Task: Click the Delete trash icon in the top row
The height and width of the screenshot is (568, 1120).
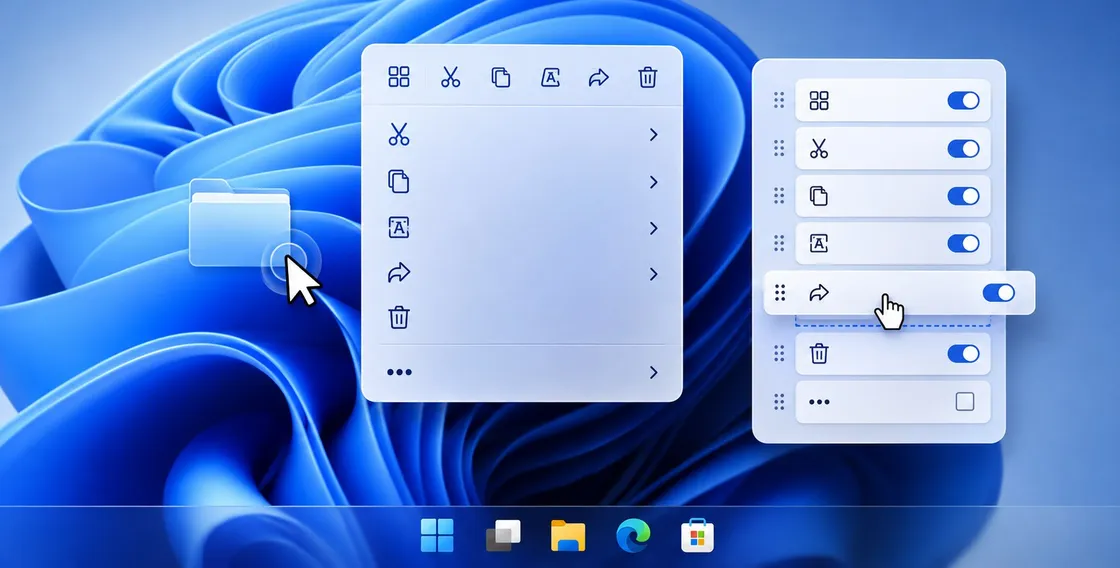Action: [x=647, y=77]
